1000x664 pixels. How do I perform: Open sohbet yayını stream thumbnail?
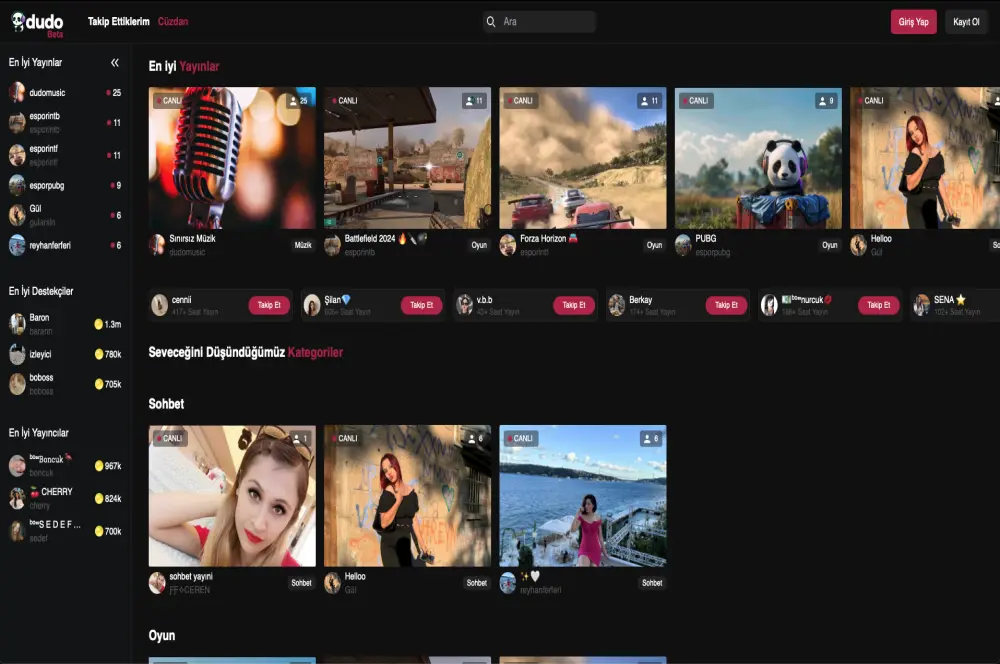tap(232, 496)
